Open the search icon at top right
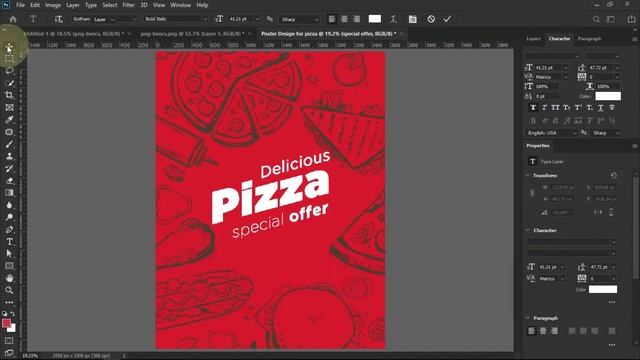 click(596, 19)
